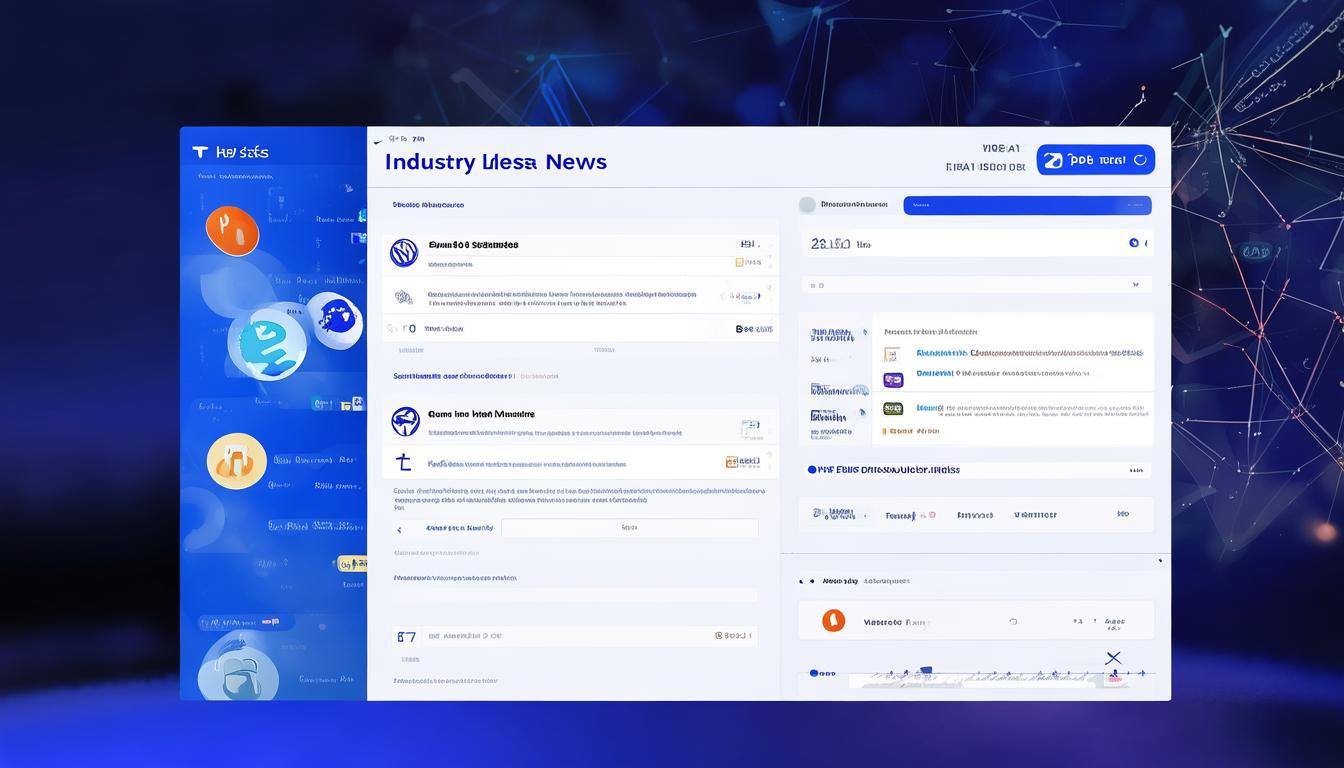Click the left chevron beside the text field
This screenshot has height=768, width=1344.
click(400, 529)
